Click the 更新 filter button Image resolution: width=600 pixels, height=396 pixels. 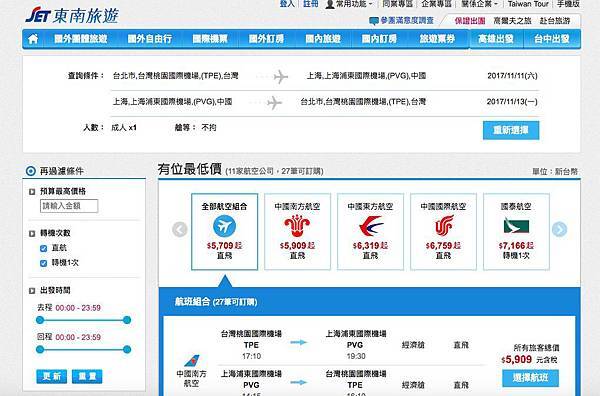tap(52, 376)
